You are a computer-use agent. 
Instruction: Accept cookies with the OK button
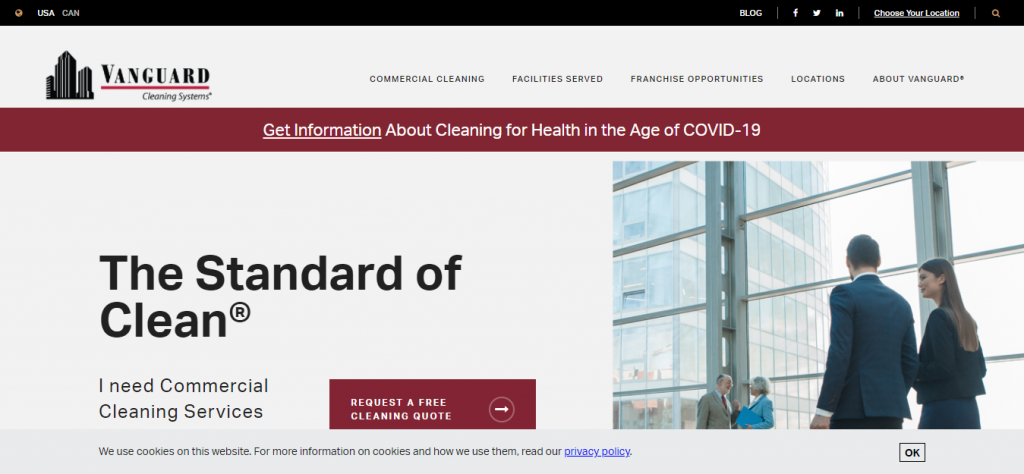click(911, 452)
